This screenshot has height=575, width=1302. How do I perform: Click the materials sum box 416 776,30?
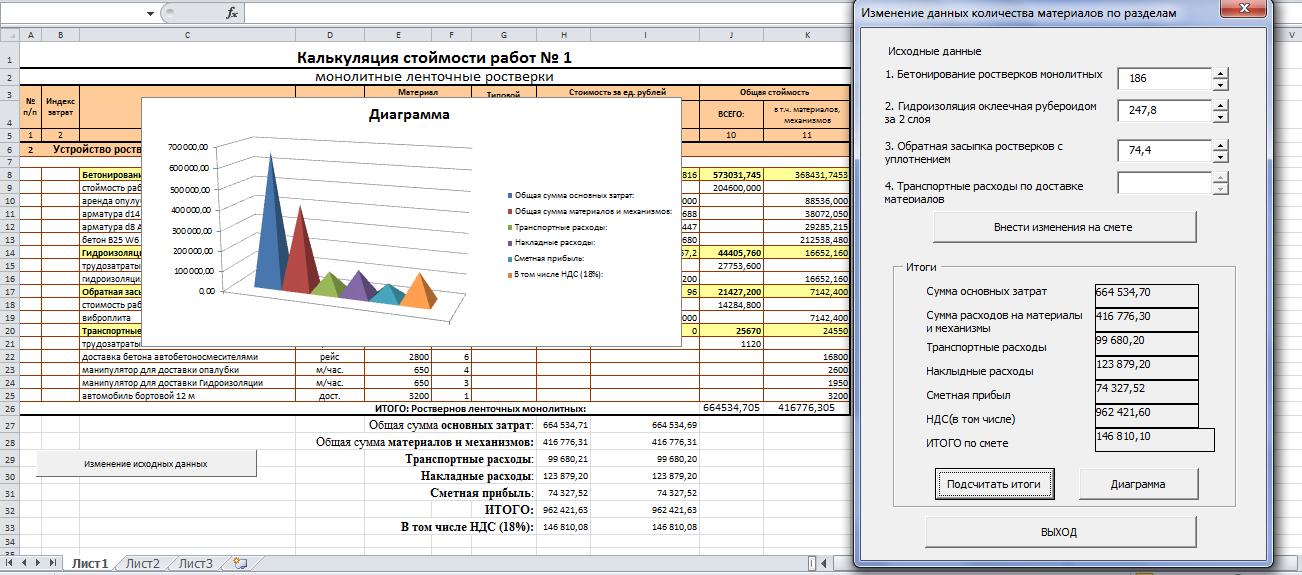pyautogui.click(x=1147, y=319)
